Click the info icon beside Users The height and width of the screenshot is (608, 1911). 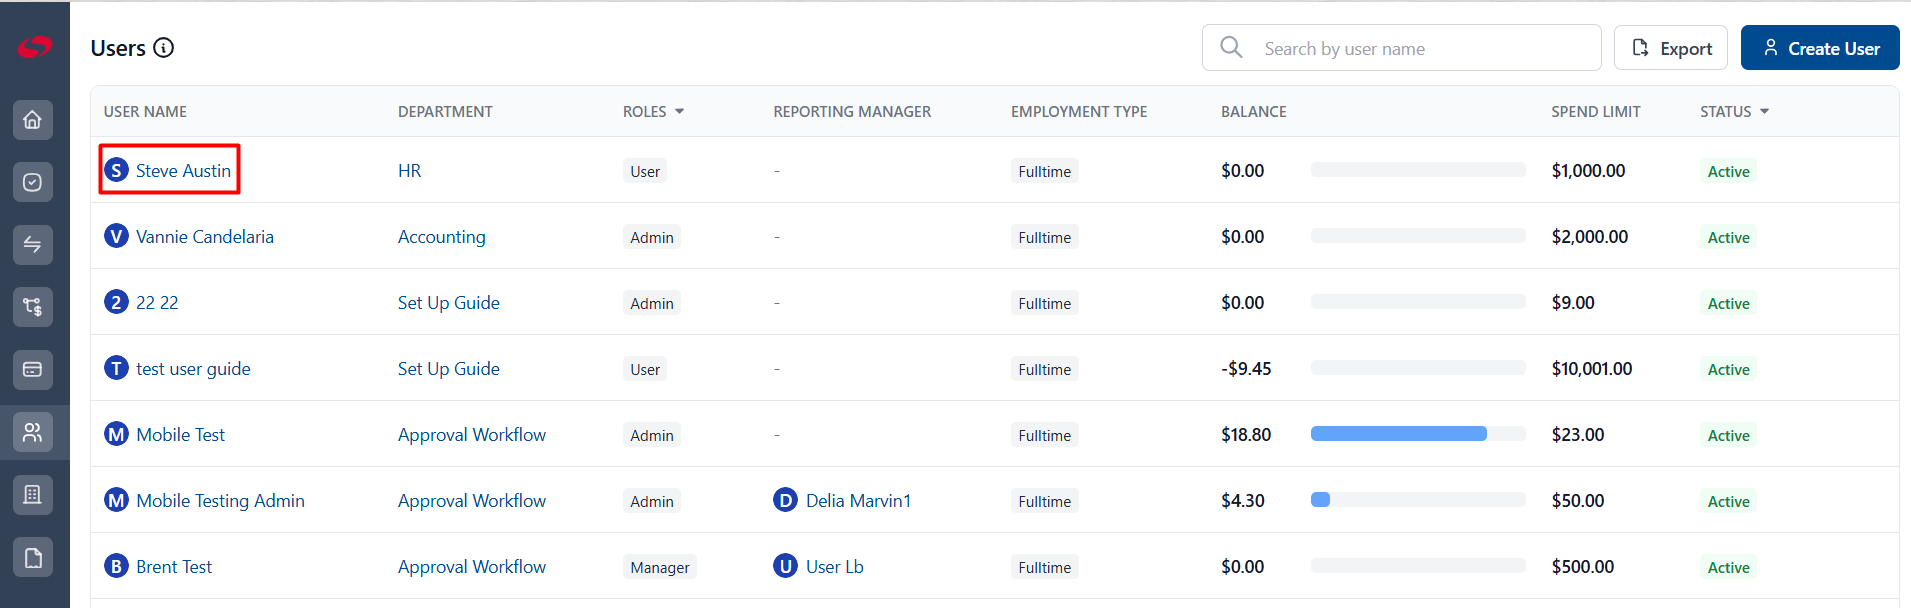164,48
